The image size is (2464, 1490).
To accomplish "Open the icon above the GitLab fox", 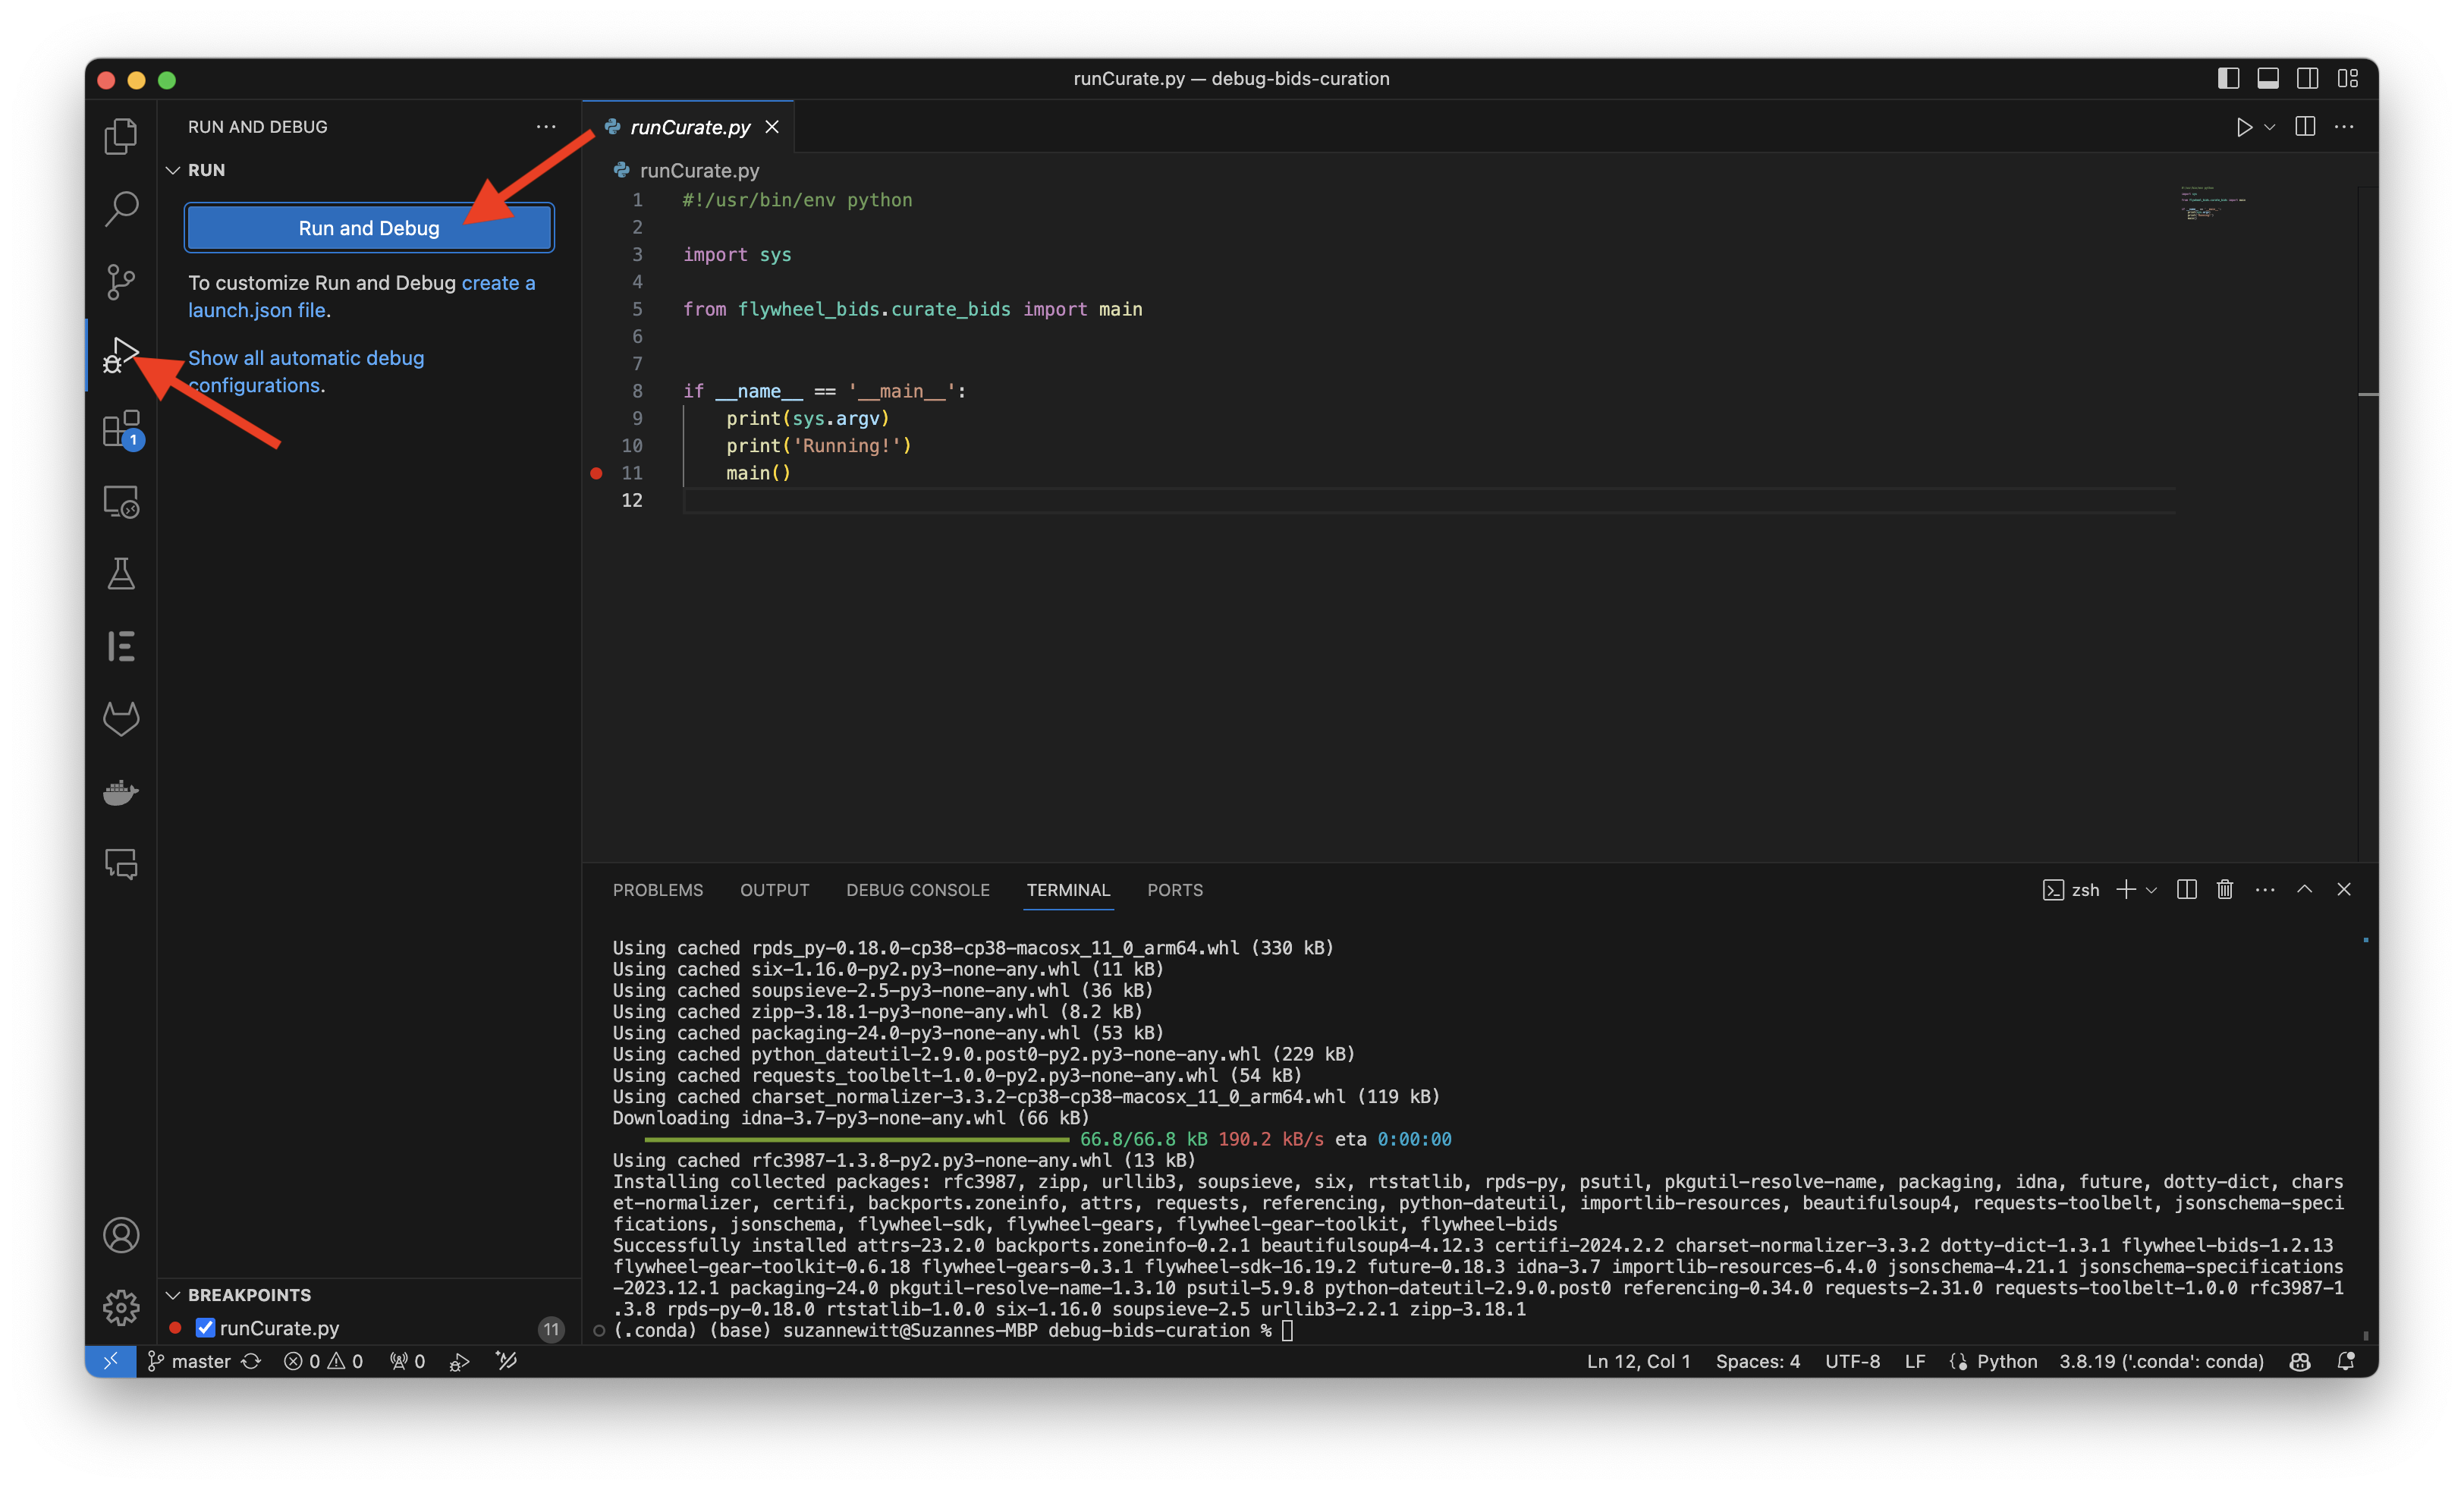I will (x=121, y=646).
